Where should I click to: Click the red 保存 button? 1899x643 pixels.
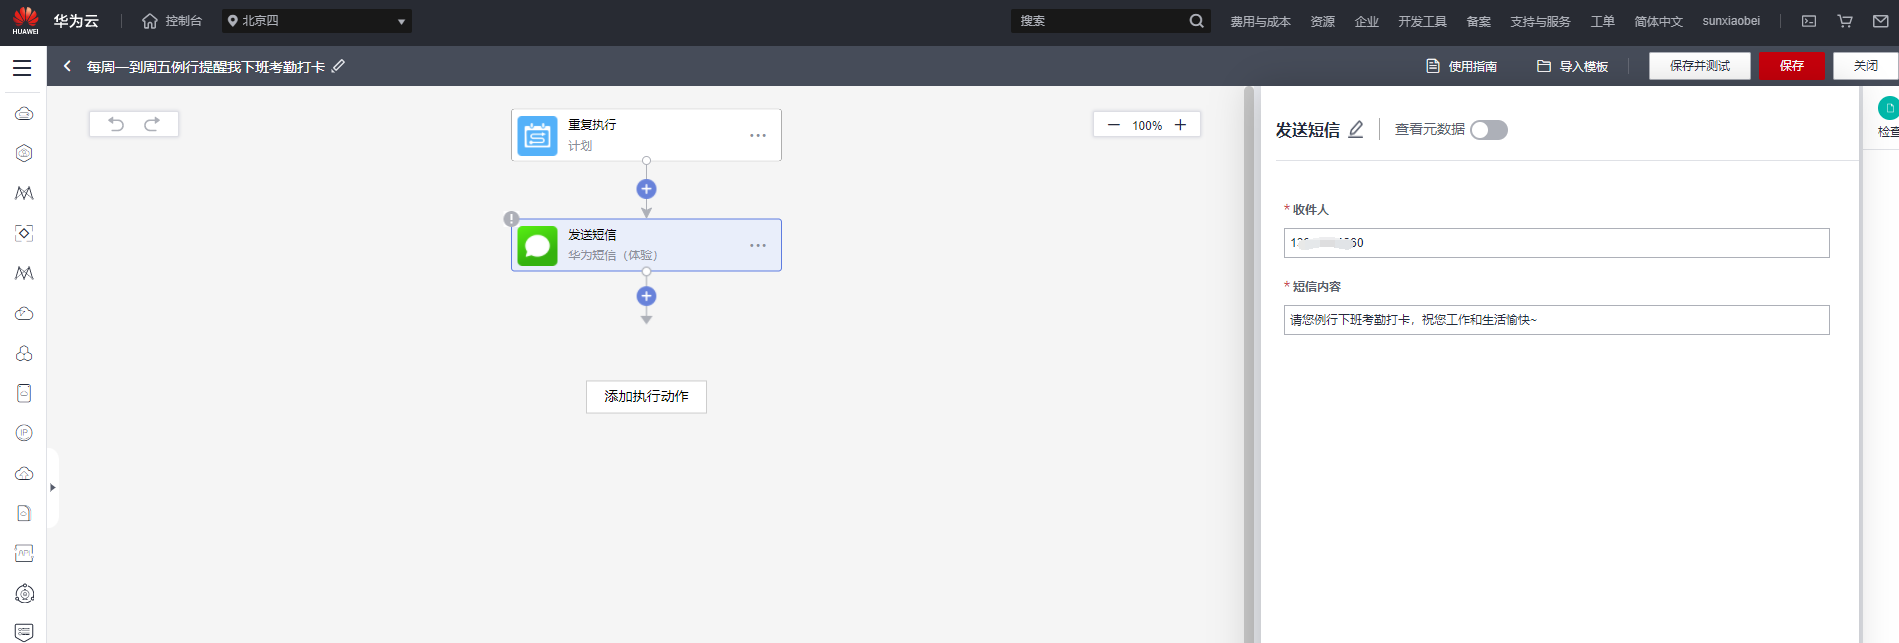1792,66
